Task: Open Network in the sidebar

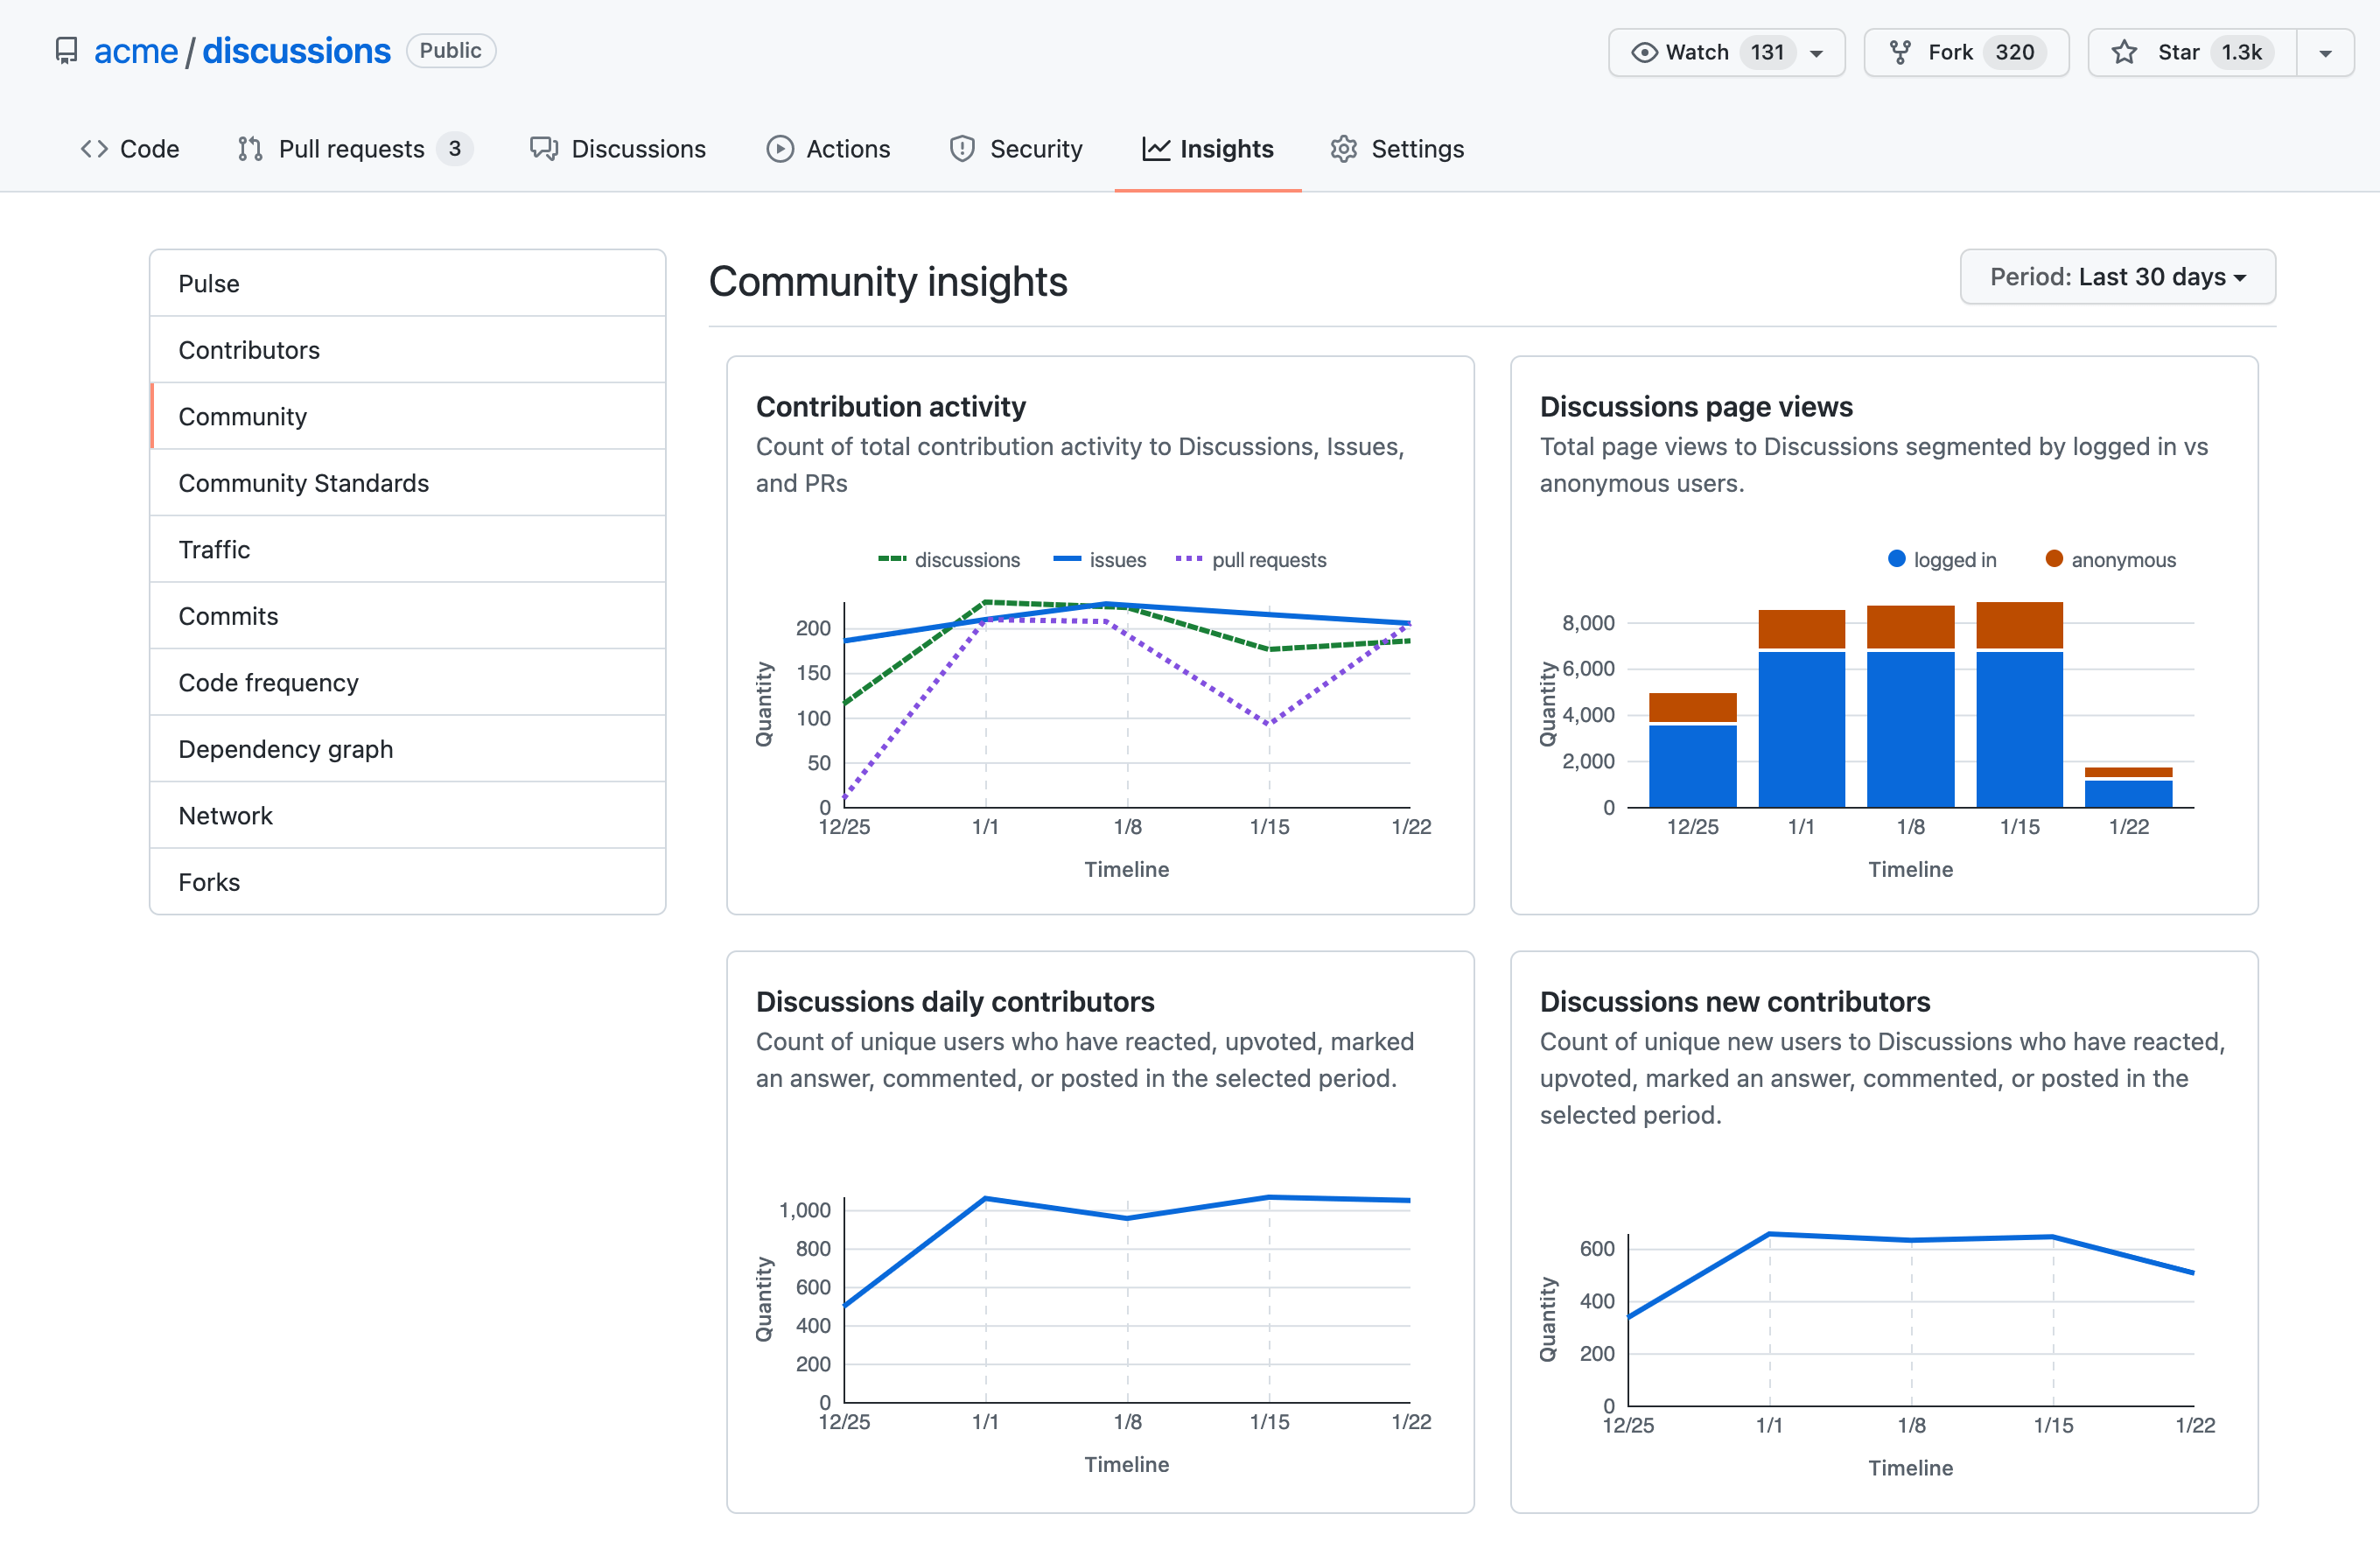Action: [x=408, y=816]
